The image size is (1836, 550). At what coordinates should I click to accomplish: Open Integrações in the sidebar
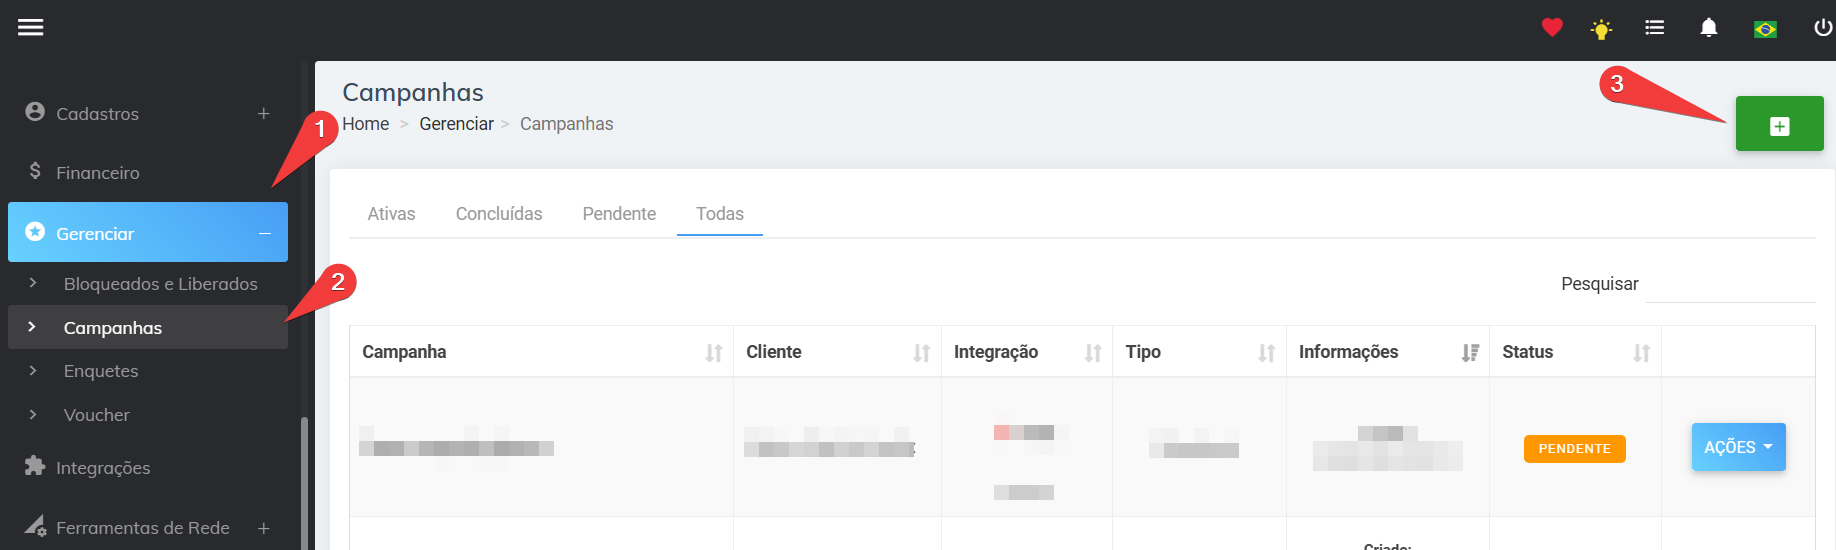tap(102, 468)
